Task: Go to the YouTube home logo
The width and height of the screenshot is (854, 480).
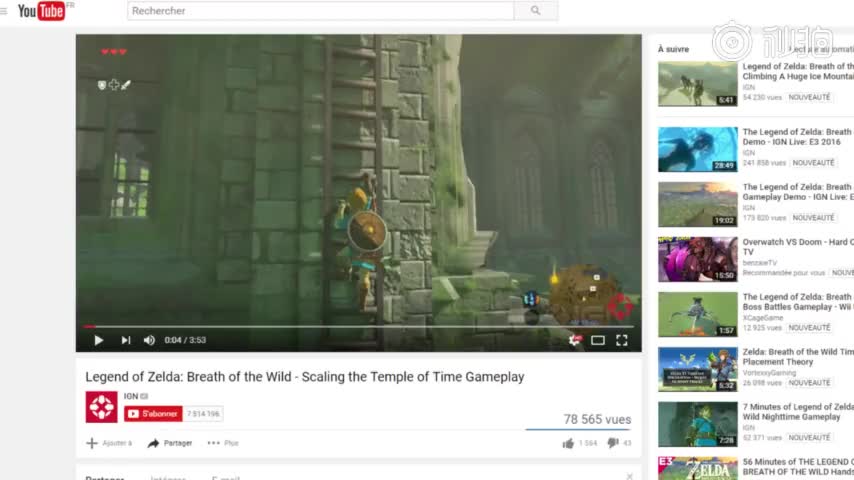Action: point(41,11)
